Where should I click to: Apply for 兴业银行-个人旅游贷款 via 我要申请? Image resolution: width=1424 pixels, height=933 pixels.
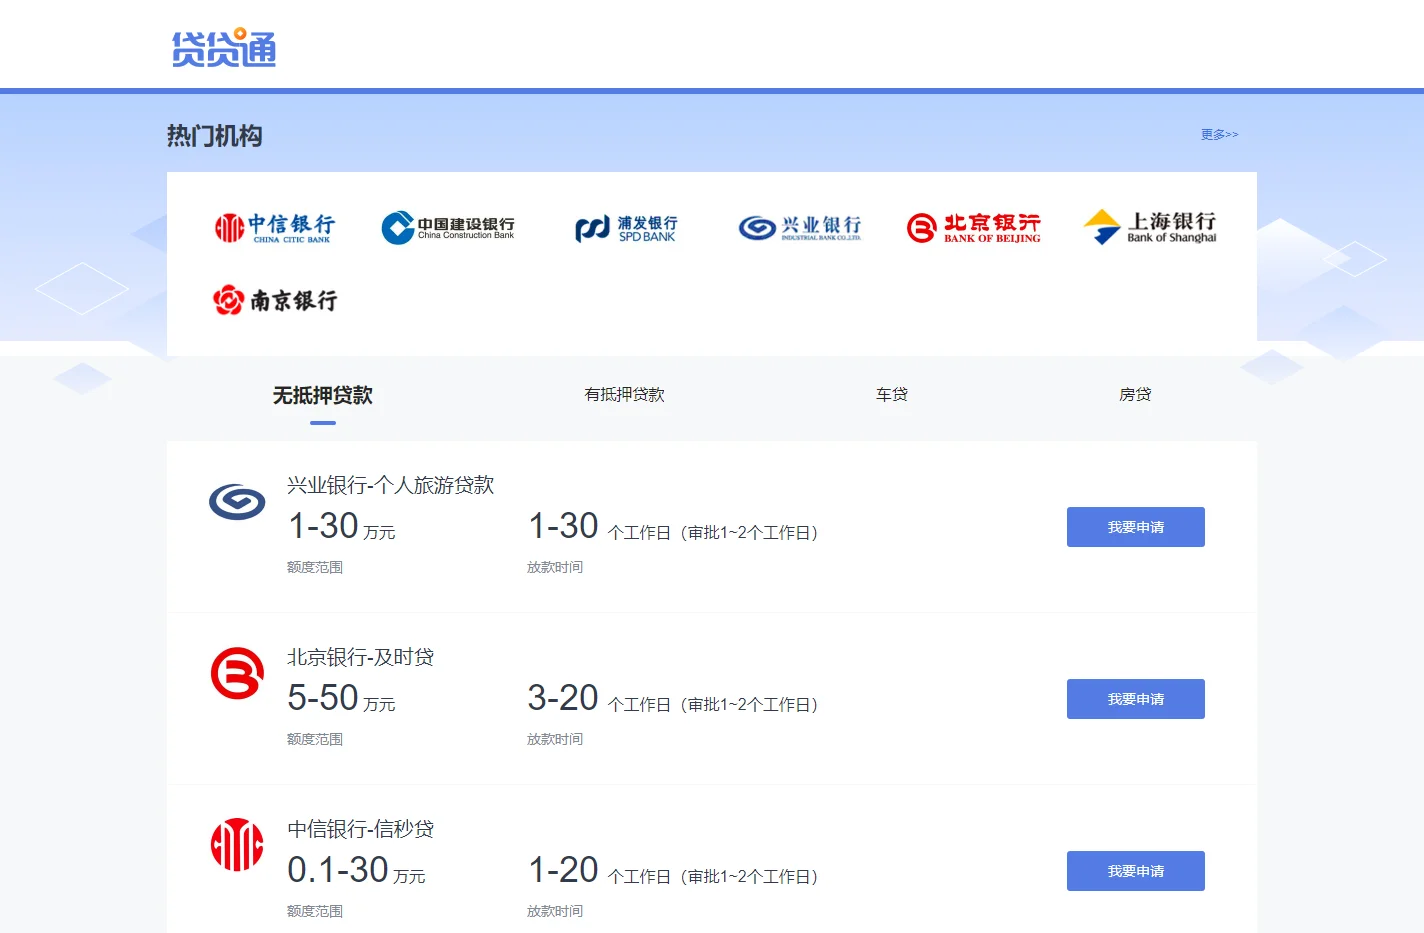[1136, 527]
